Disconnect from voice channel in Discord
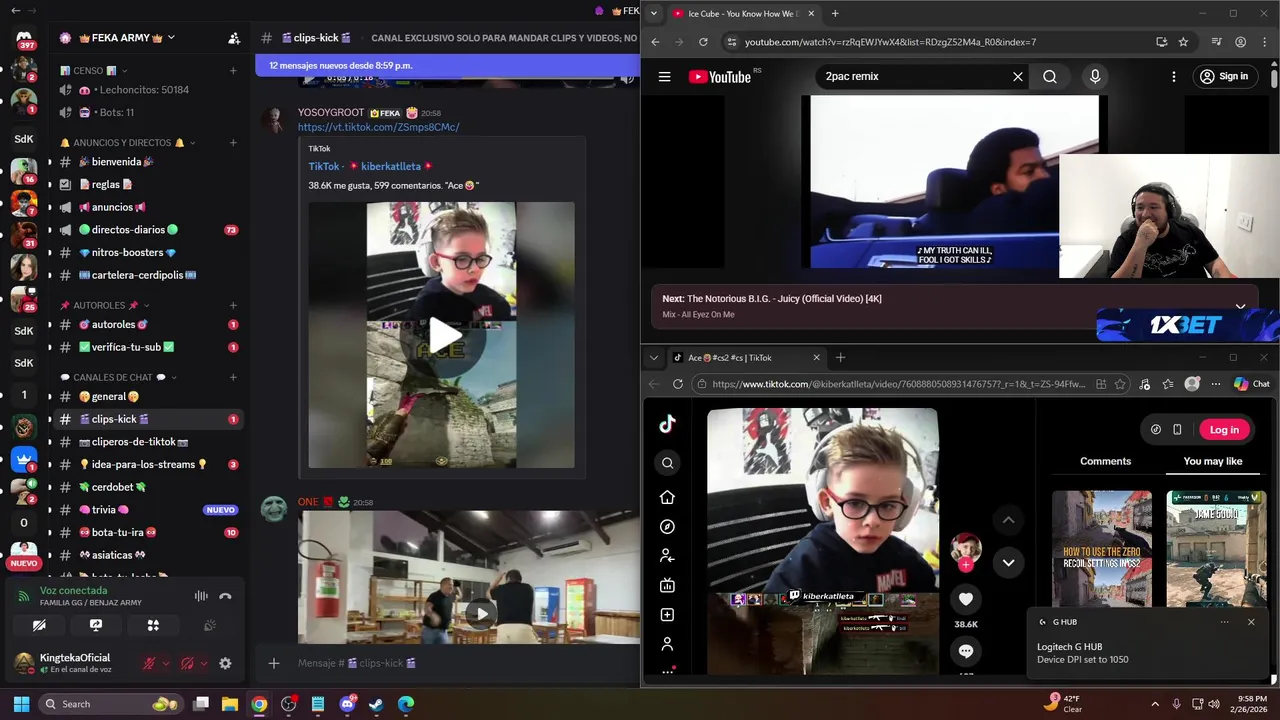 coord(225,596)
